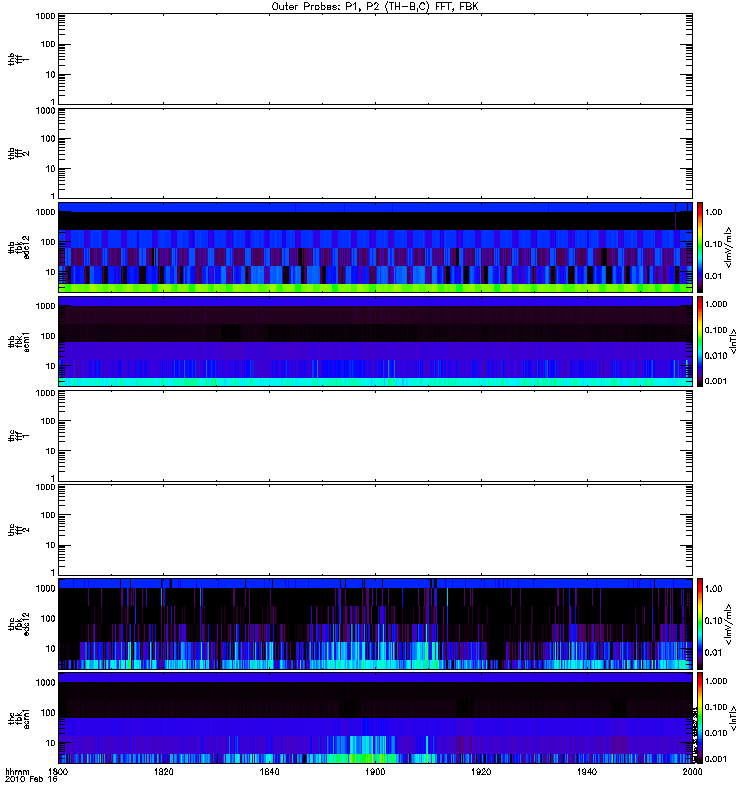This screenshot has width=750, height=800.
Task: Click the "100" tick of thc fff 1
Action: (48, 421)
